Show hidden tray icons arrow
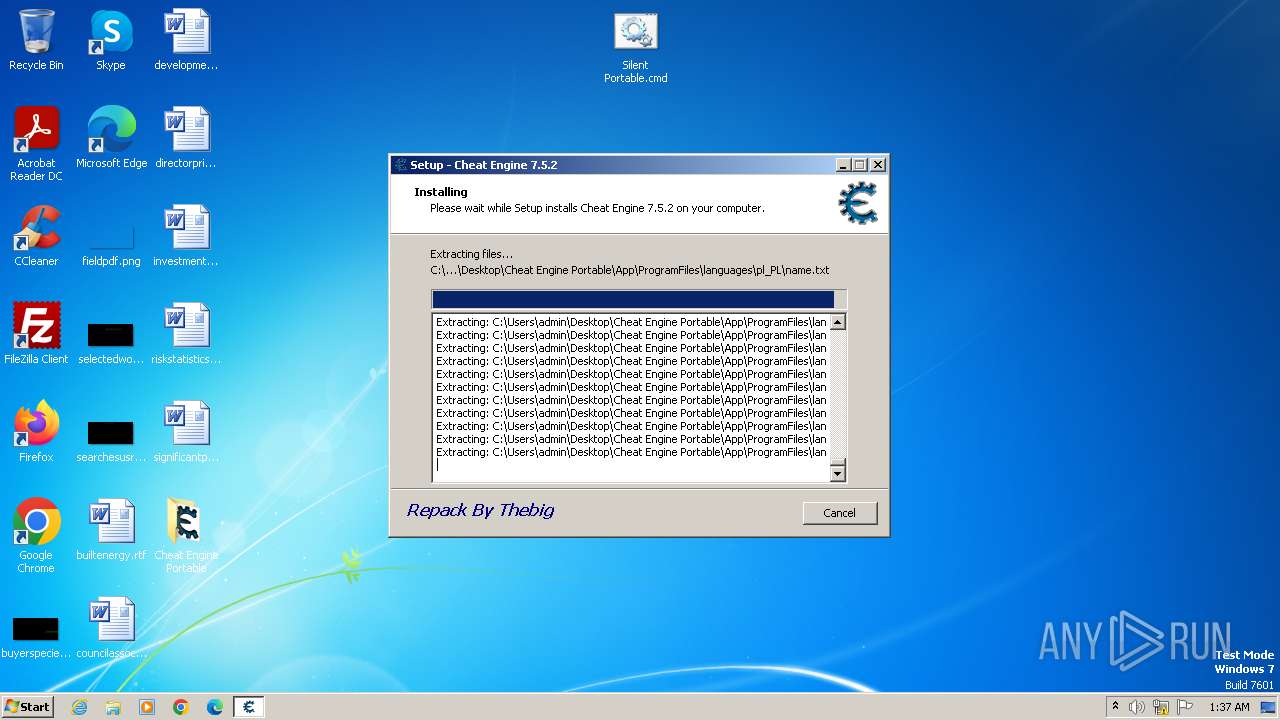The width and height of the screenshot is (1280, 720). point(1115,706)
